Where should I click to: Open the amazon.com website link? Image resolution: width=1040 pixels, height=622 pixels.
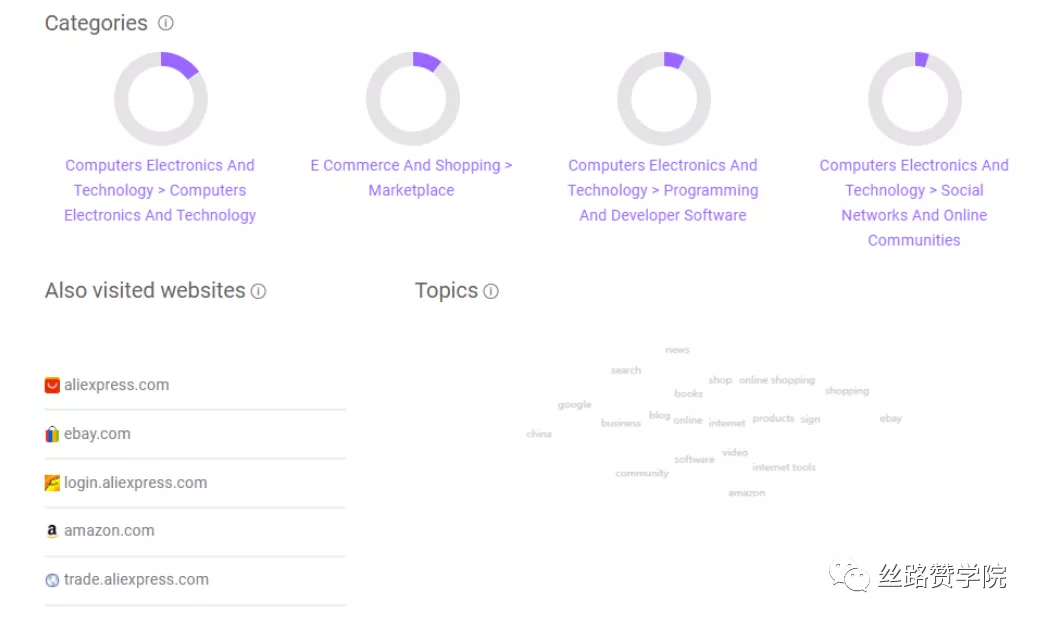[x=109, y=531]
